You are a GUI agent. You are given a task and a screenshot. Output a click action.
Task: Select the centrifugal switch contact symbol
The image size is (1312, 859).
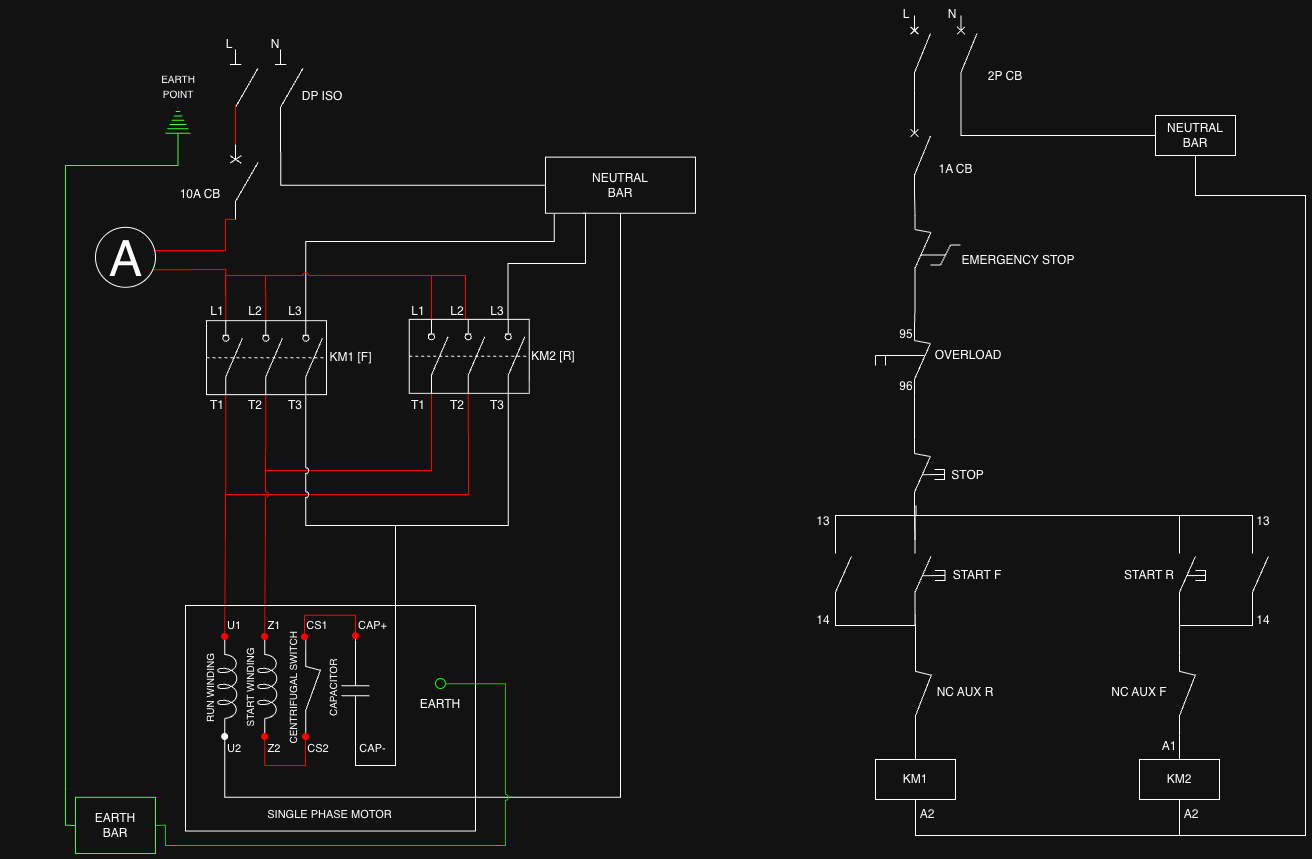point(311,690)
